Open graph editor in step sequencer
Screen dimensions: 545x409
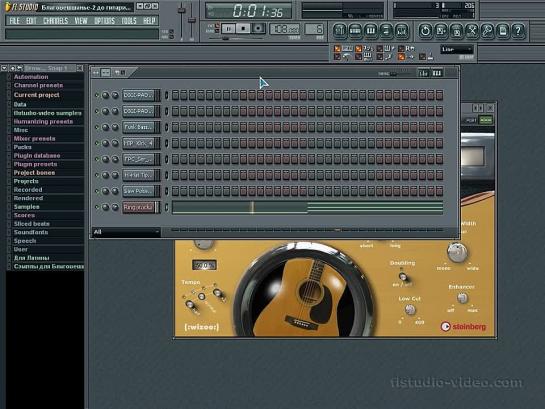pos(423,73)
